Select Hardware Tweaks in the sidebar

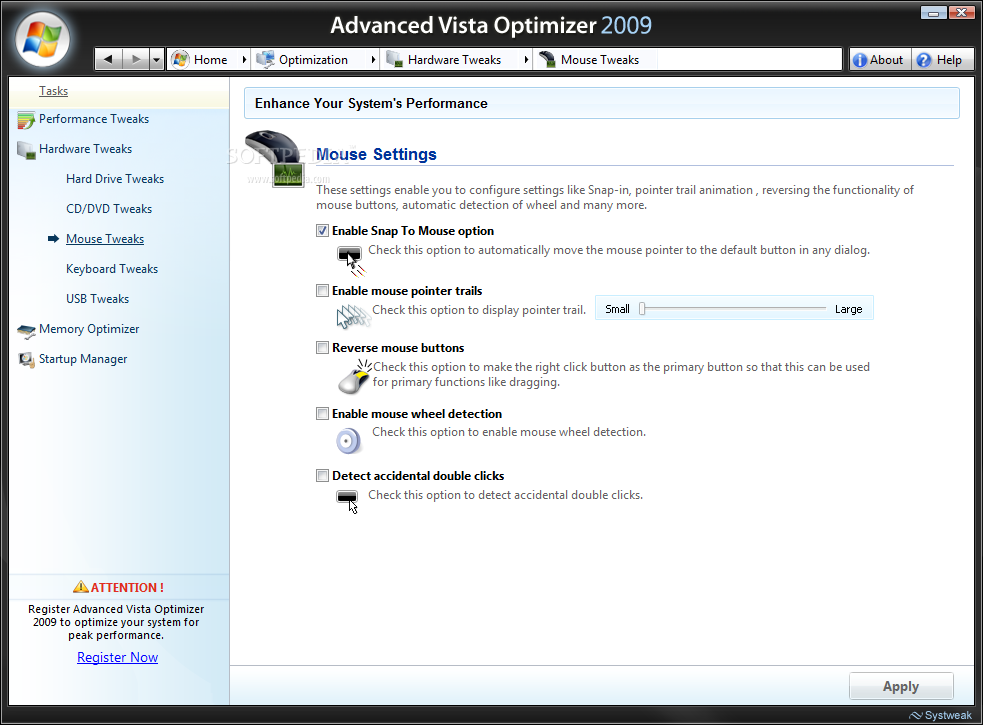point(85,149)
